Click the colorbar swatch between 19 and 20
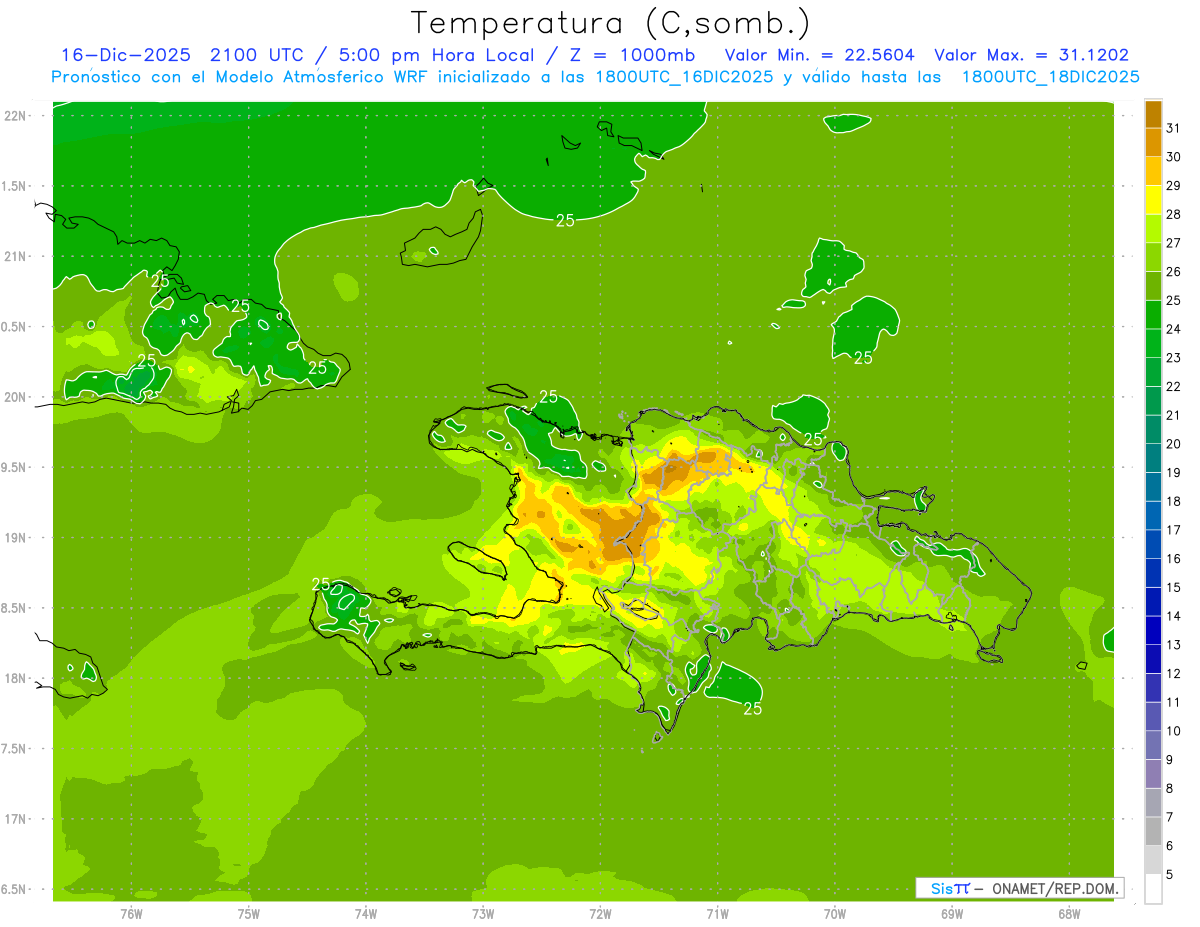 [x=1154, y=458]
